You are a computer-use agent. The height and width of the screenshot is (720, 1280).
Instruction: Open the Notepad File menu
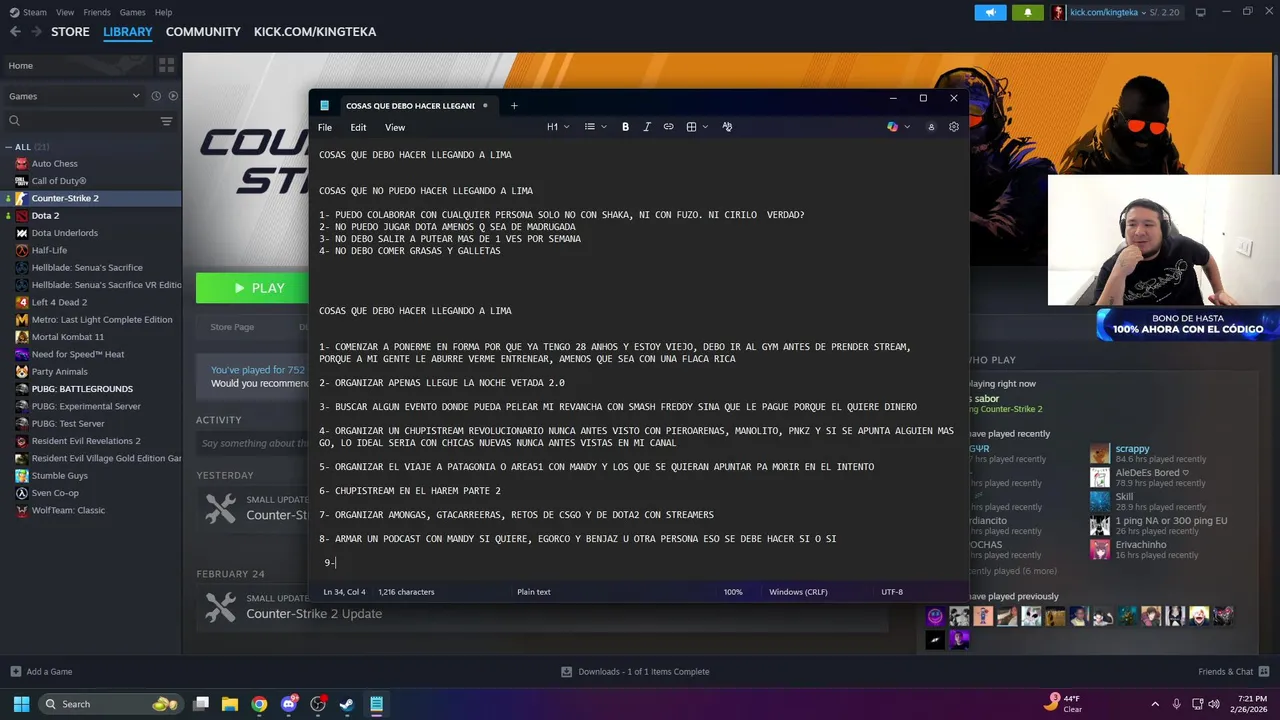pos(325,127)
